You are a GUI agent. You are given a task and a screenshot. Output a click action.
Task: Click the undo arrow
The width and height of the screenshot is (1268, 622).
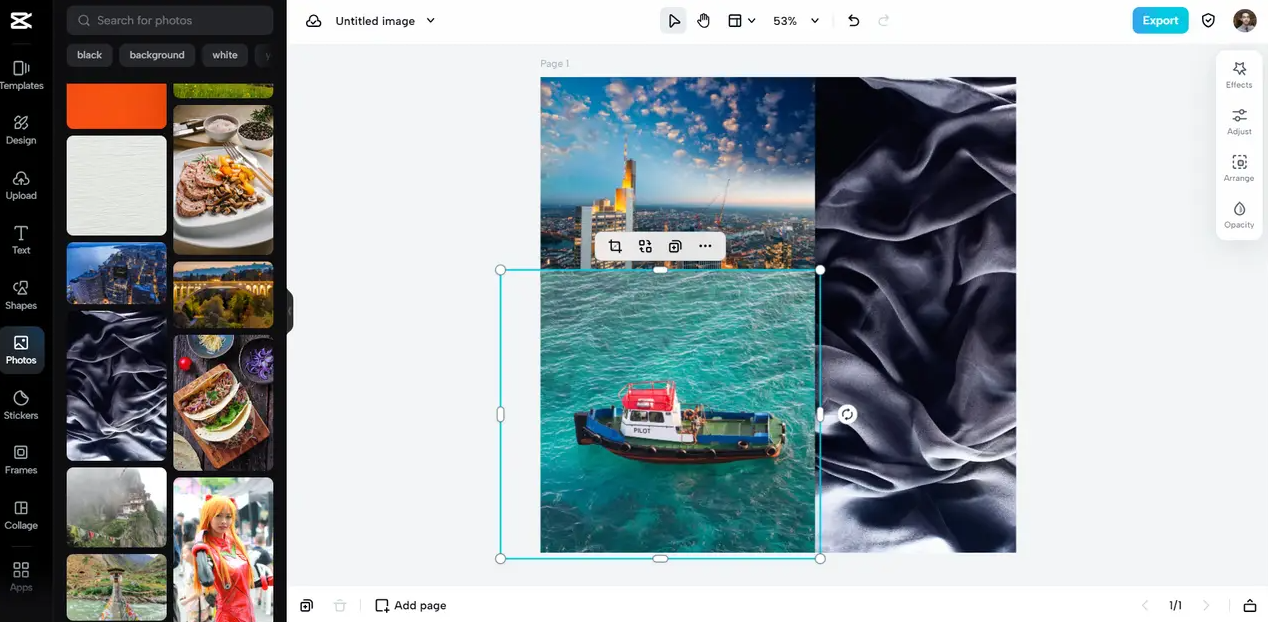coord(853,21)
